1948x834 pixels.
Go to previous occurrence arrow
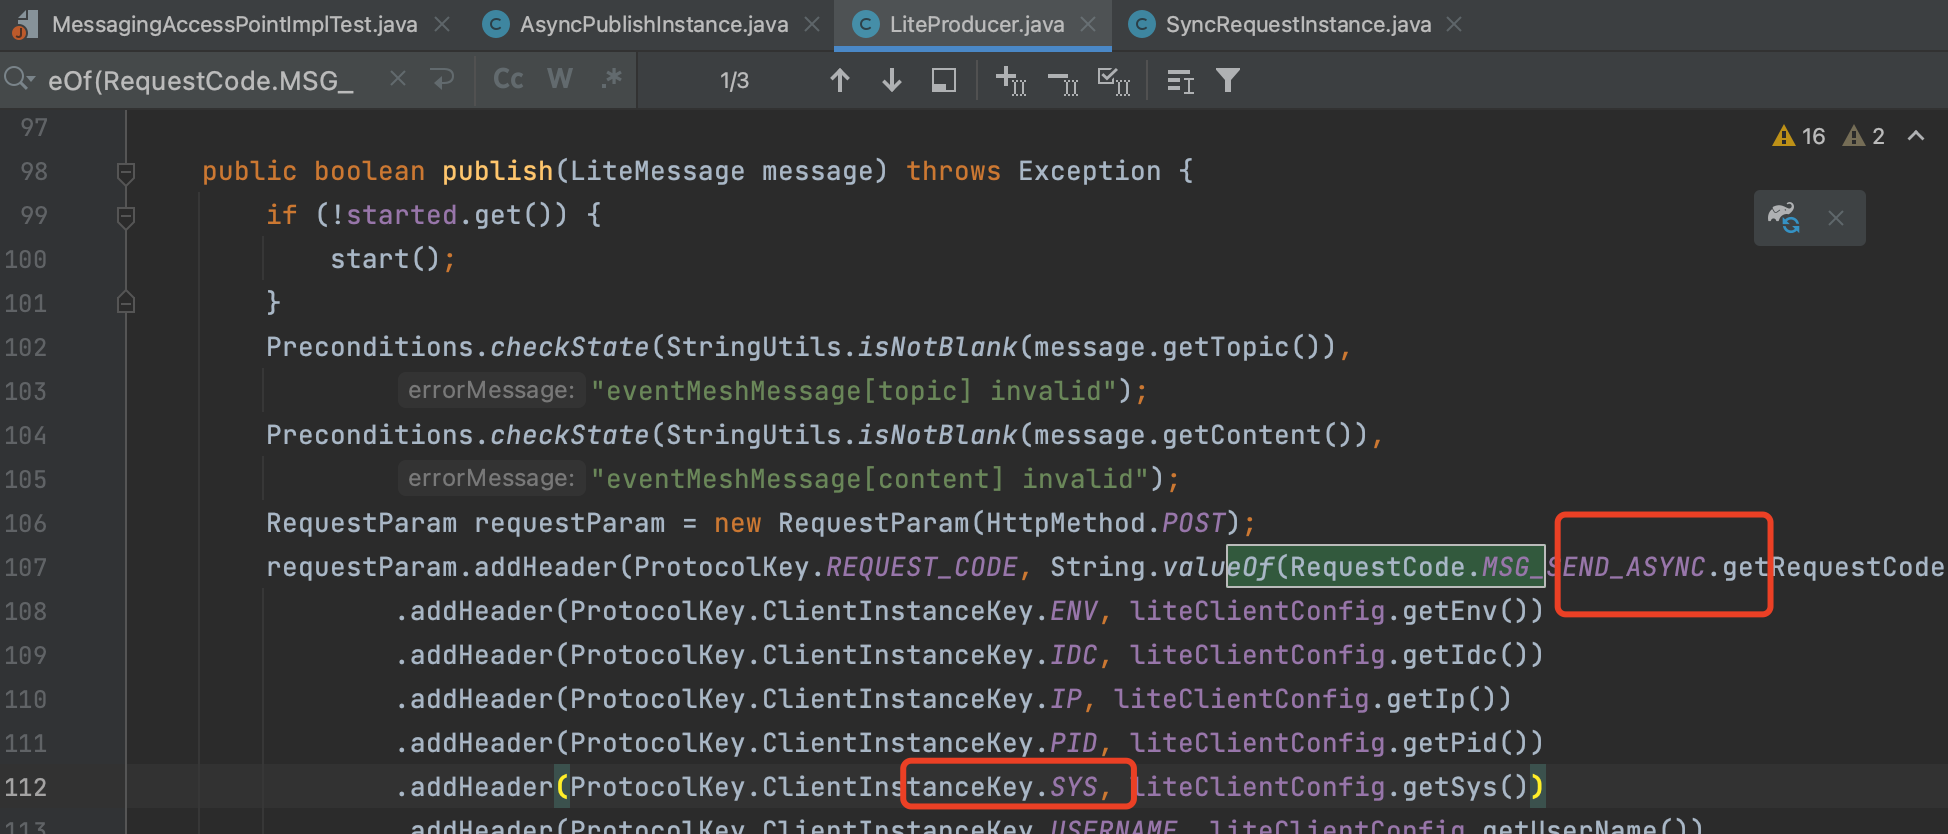[840, 80]
